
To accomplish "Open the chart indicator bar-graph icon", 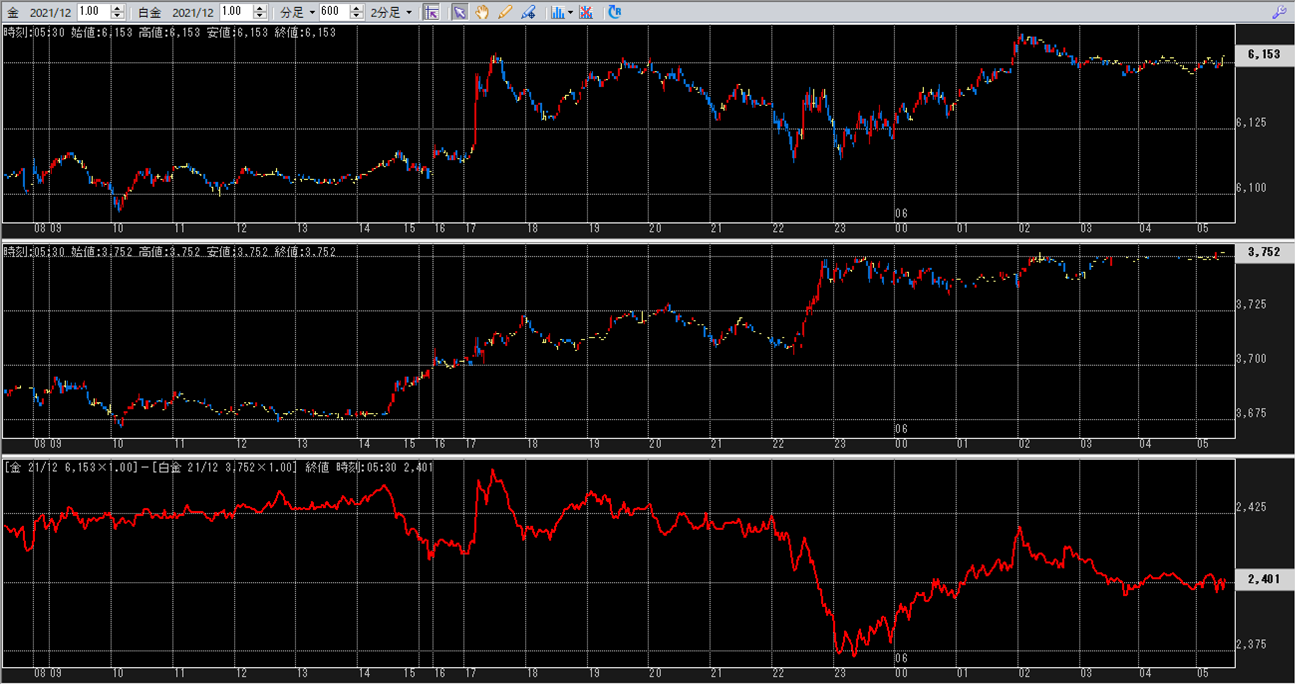I will (x=556, y=12).
